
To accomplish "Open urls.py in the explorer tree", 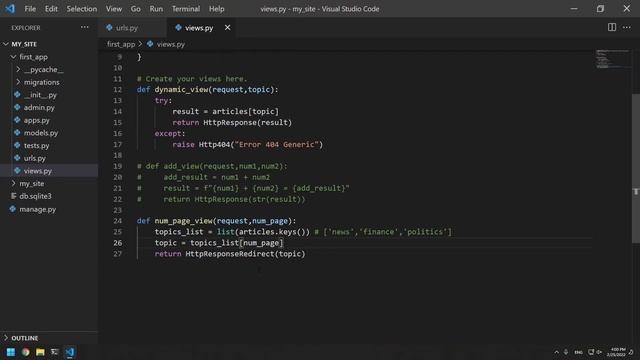I will point(35,158).
